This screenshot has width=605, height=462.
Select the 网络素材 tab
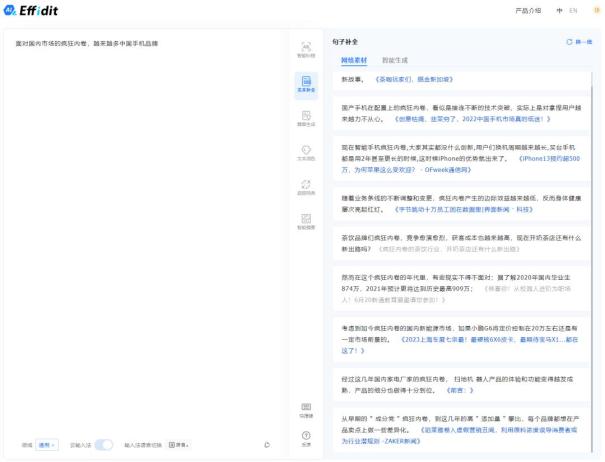354,60
